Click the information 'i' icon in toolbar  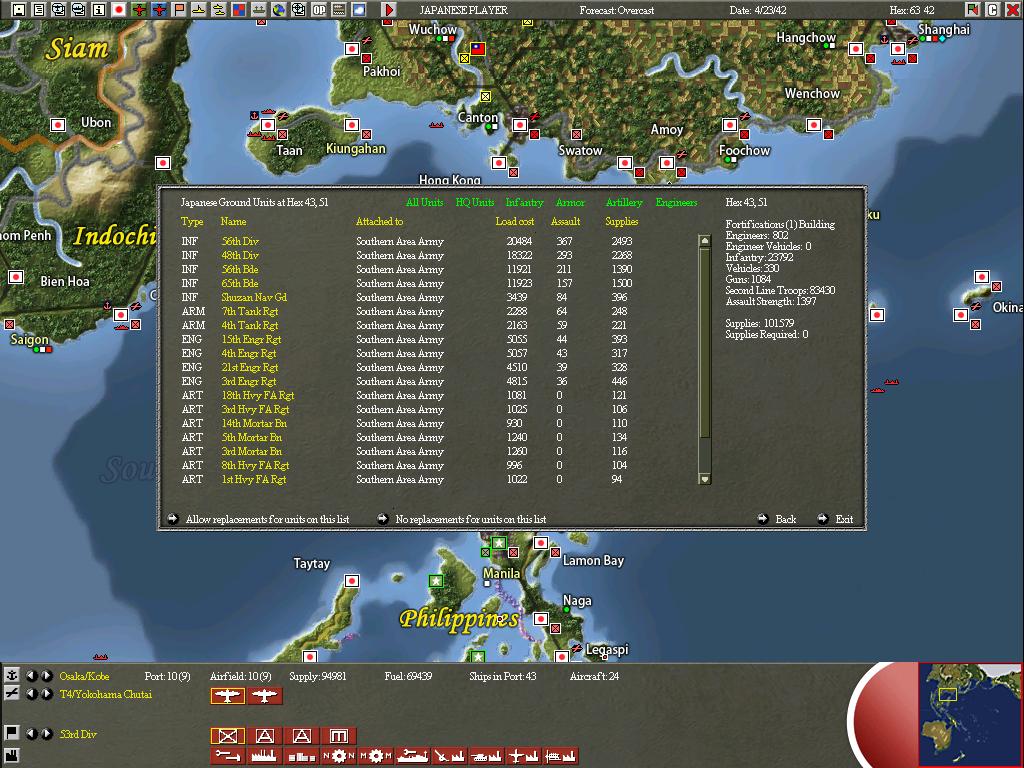point(99,10)
